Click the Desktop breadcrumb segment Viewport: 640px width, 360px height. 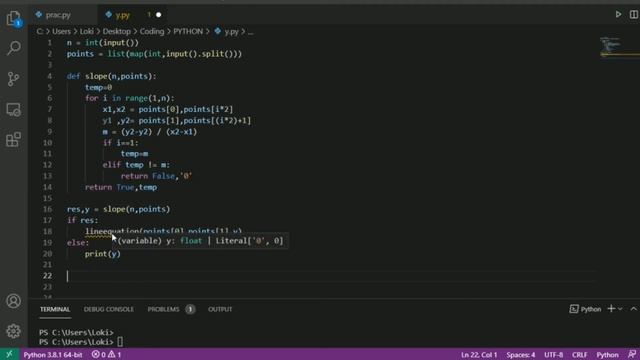tap(117, 31)
